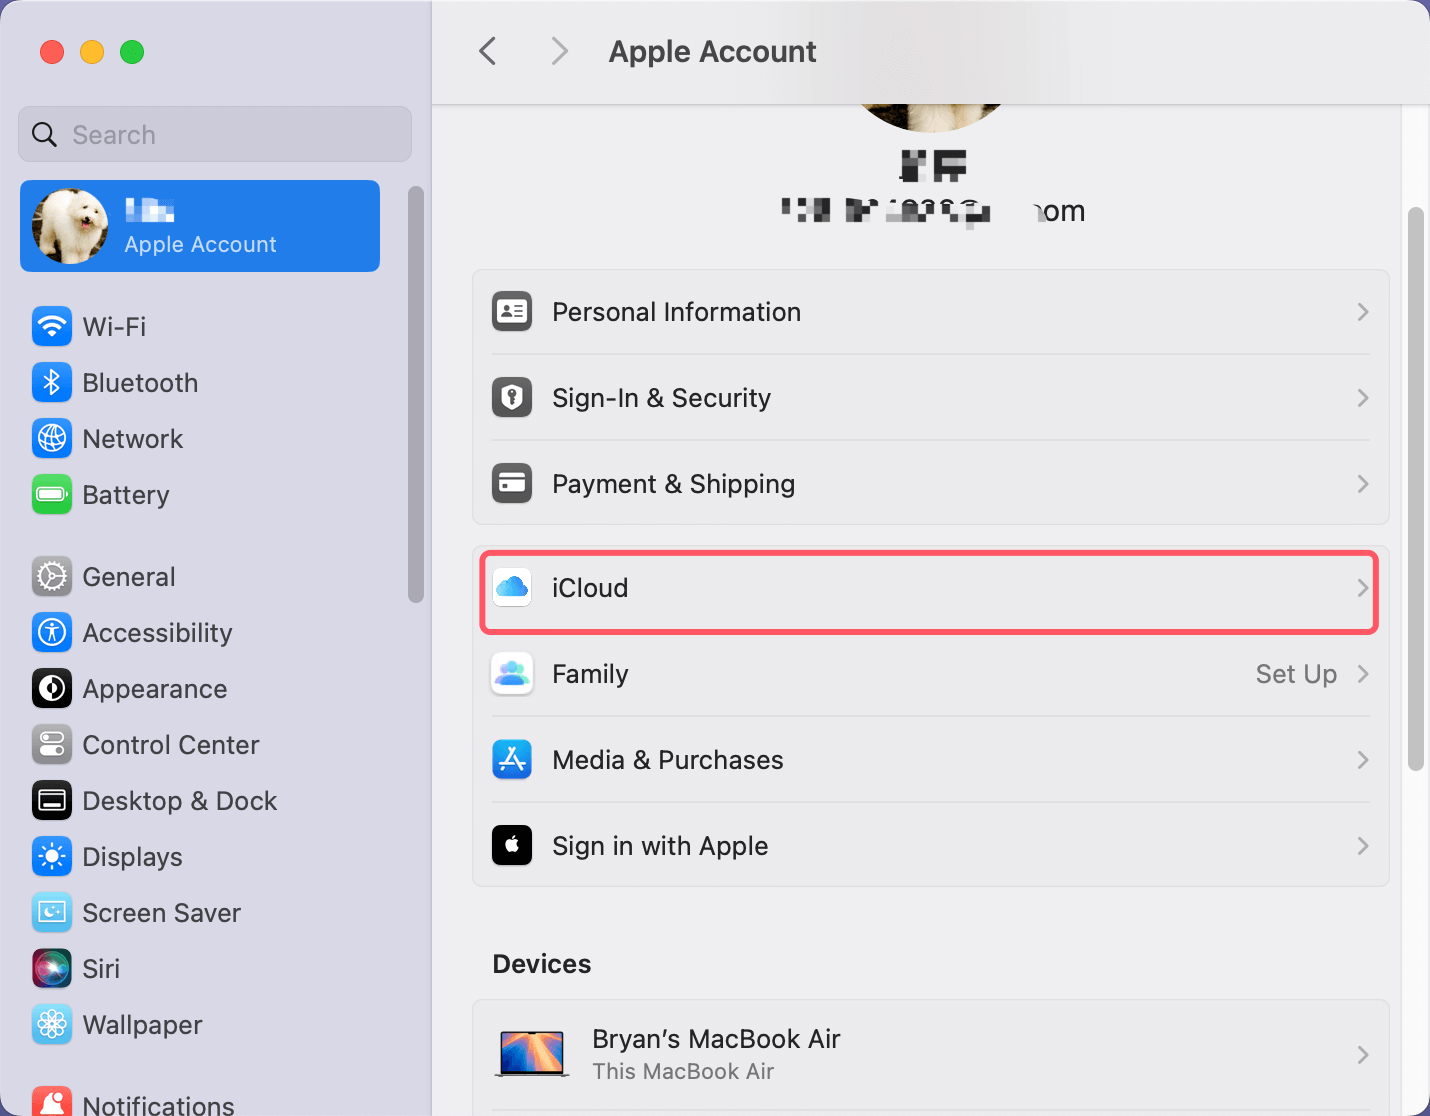Expand Personal Information via its chevron
Screen dimensions: 1430x1116
tap(1363, 312)
